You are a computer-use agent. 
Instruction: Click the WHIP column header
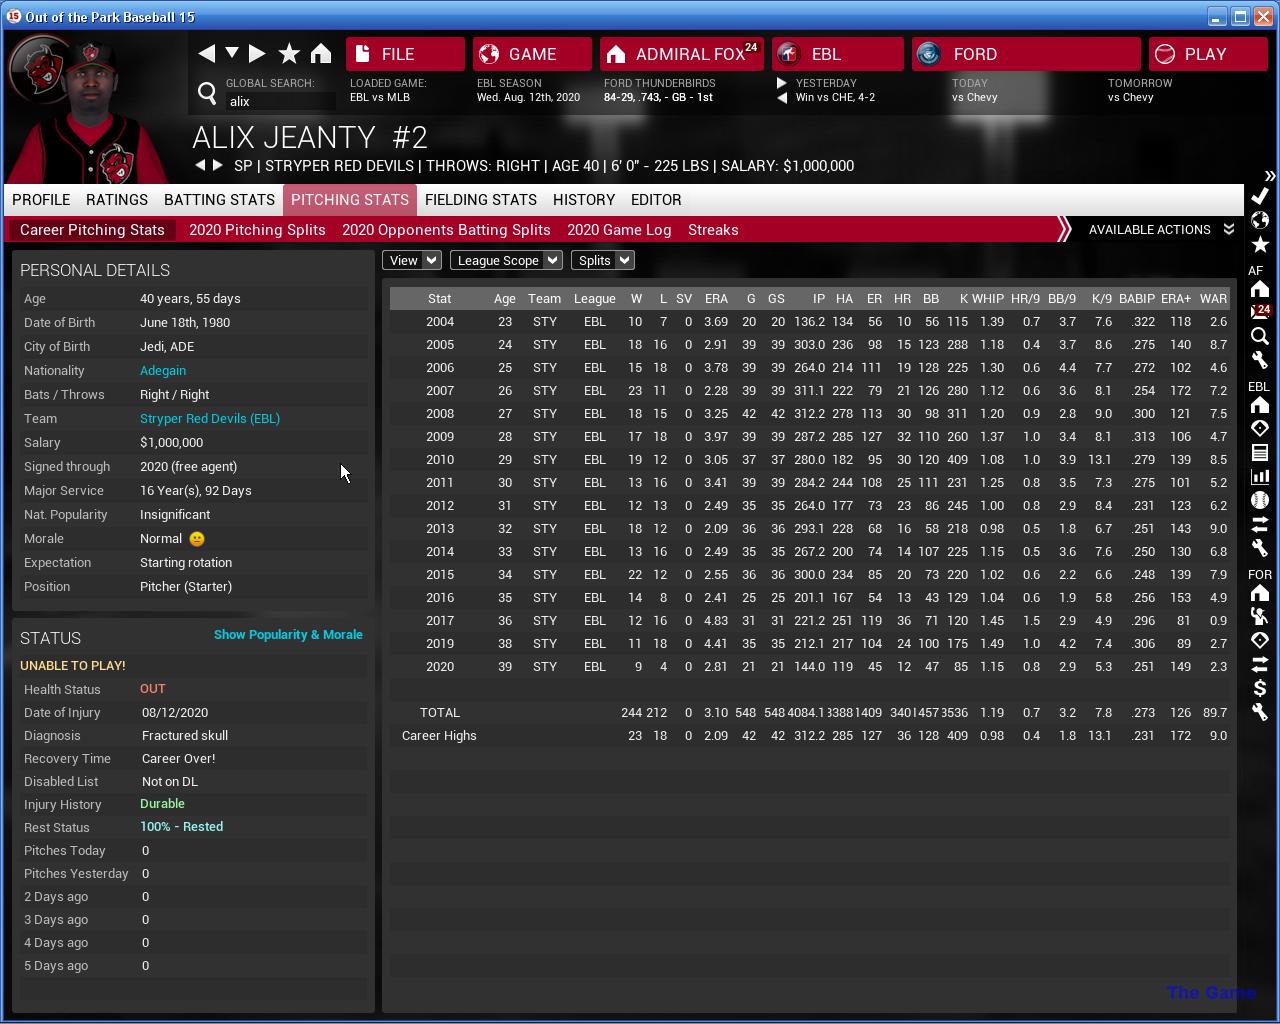(x=987, y=299)
